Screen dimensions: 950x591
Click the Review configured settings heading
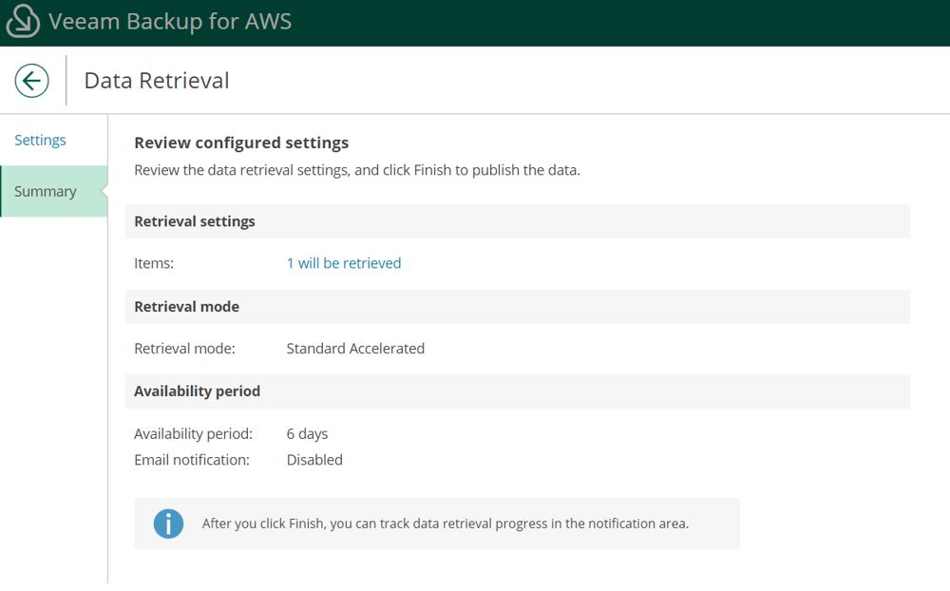tap(241, 142)
